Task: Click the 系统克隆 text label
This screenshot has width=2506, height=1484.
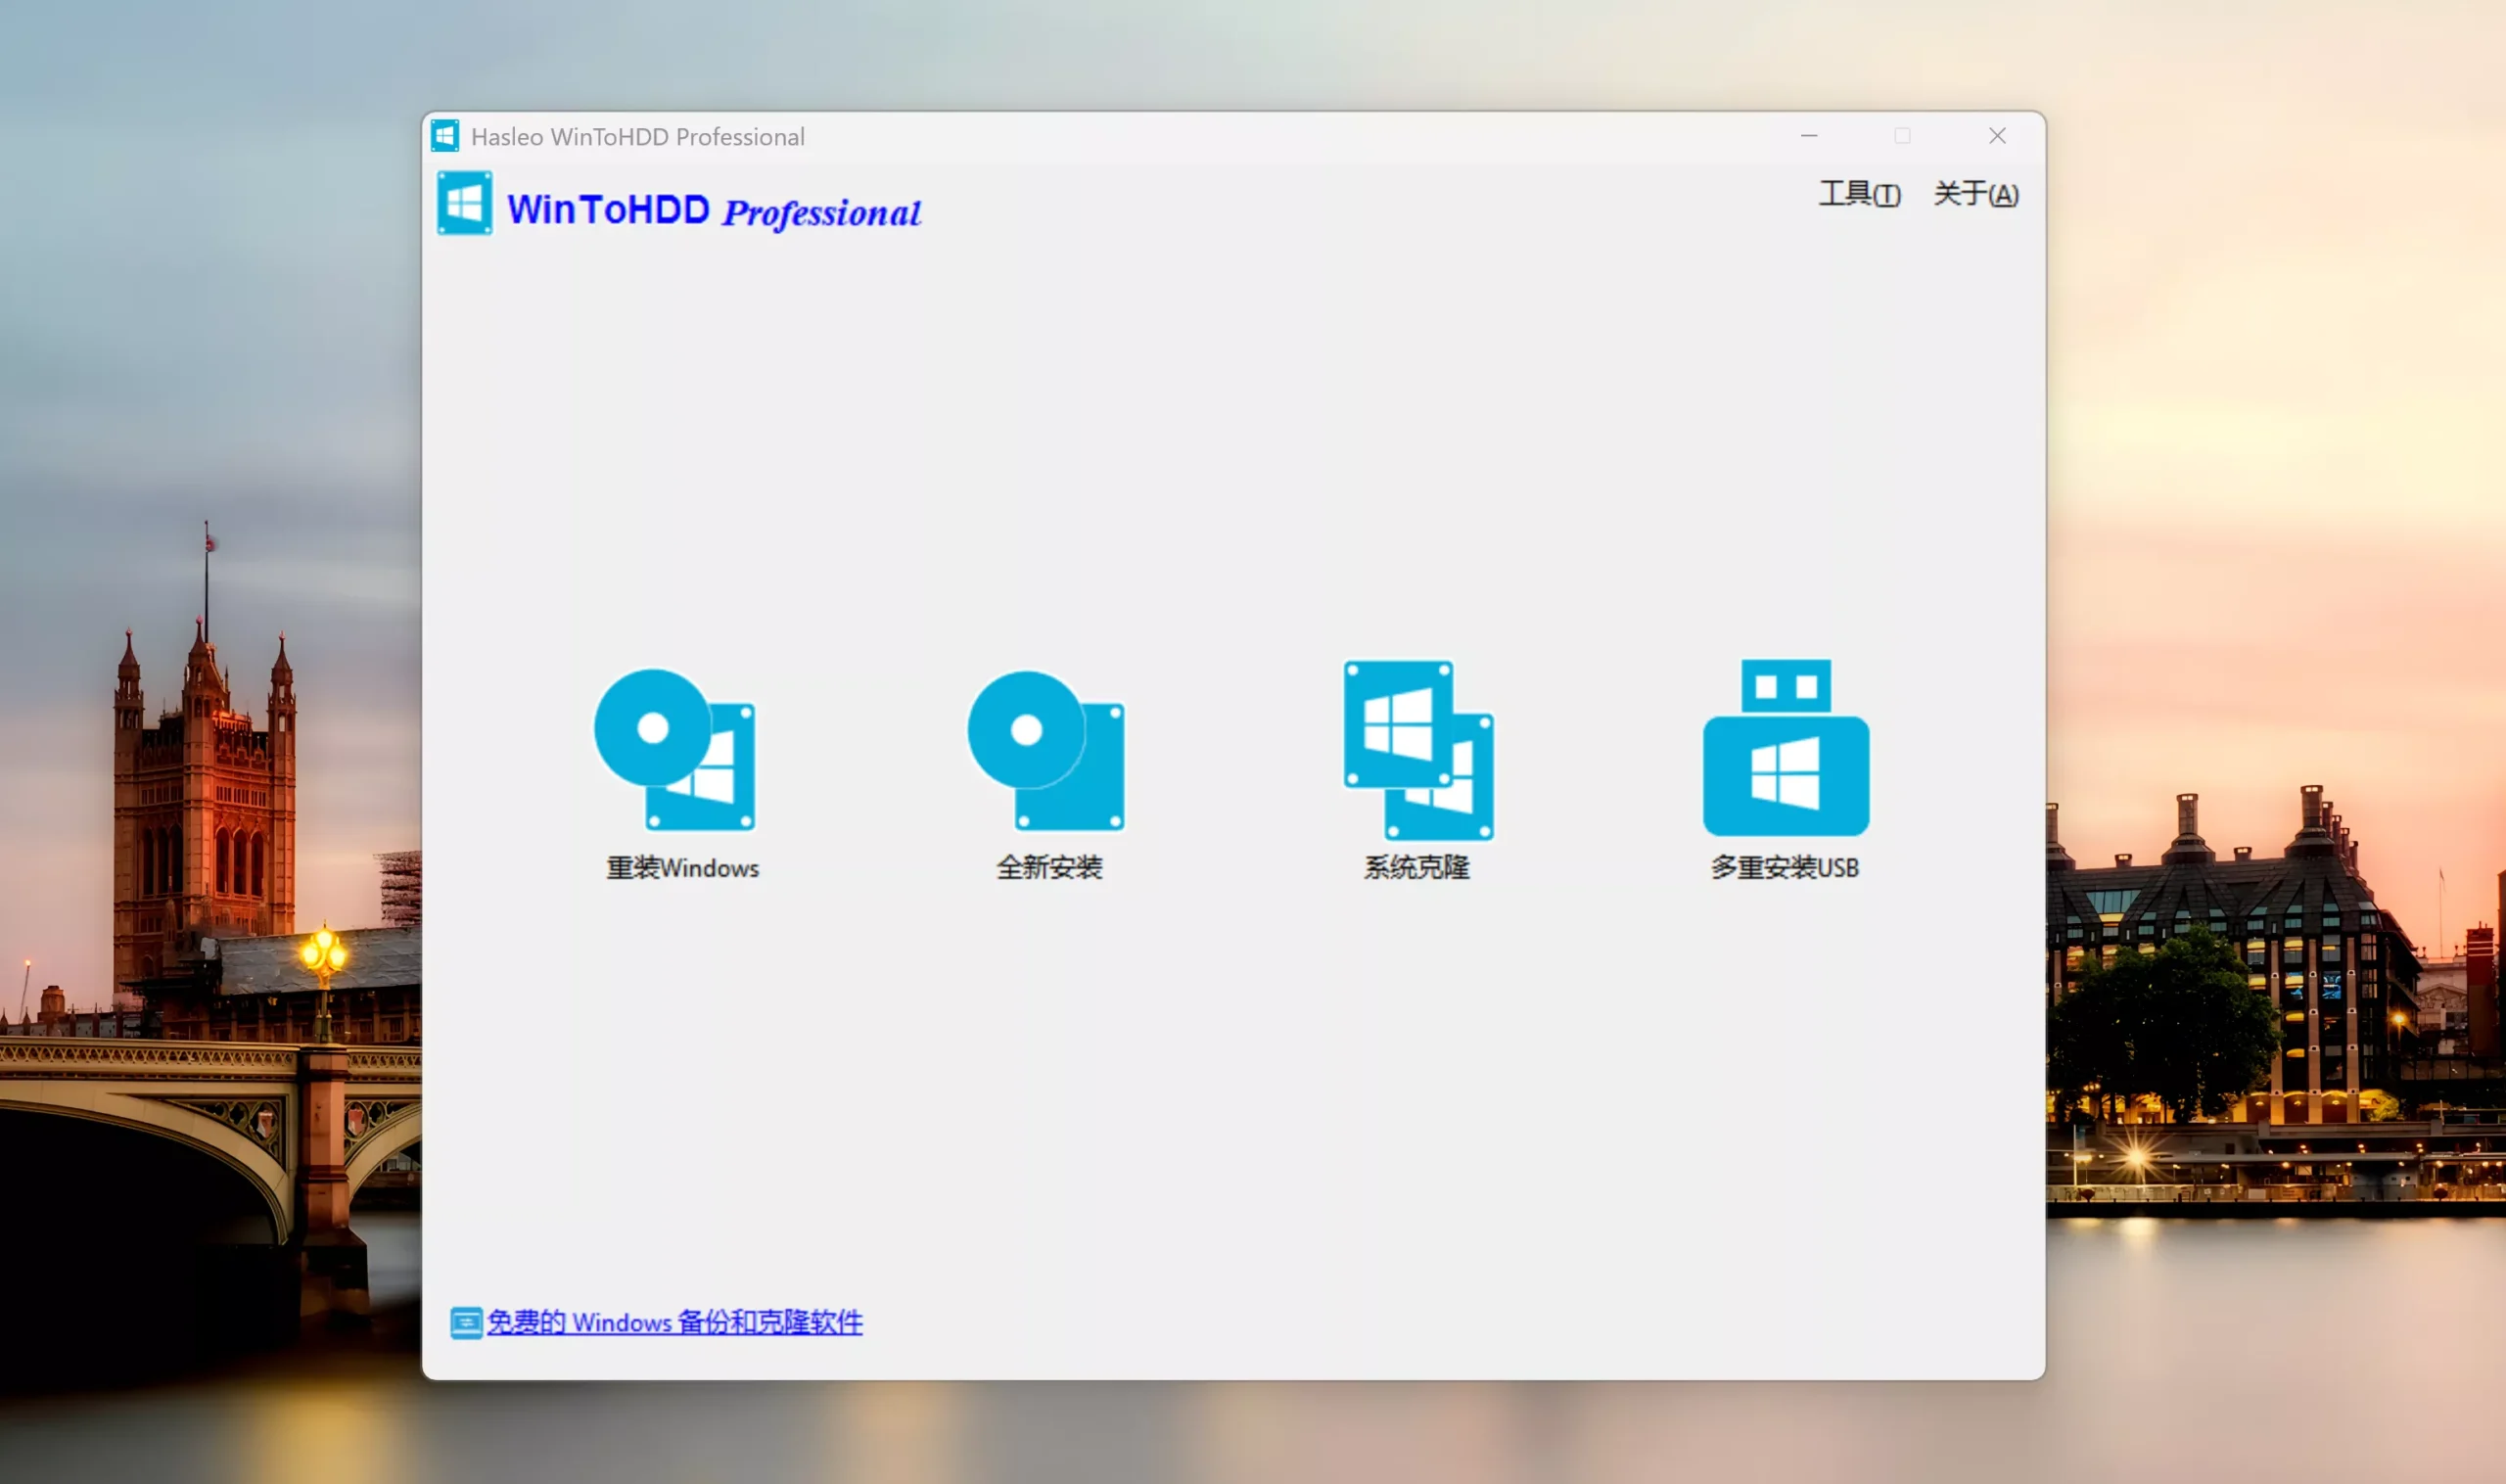Action: point(1416,868)
